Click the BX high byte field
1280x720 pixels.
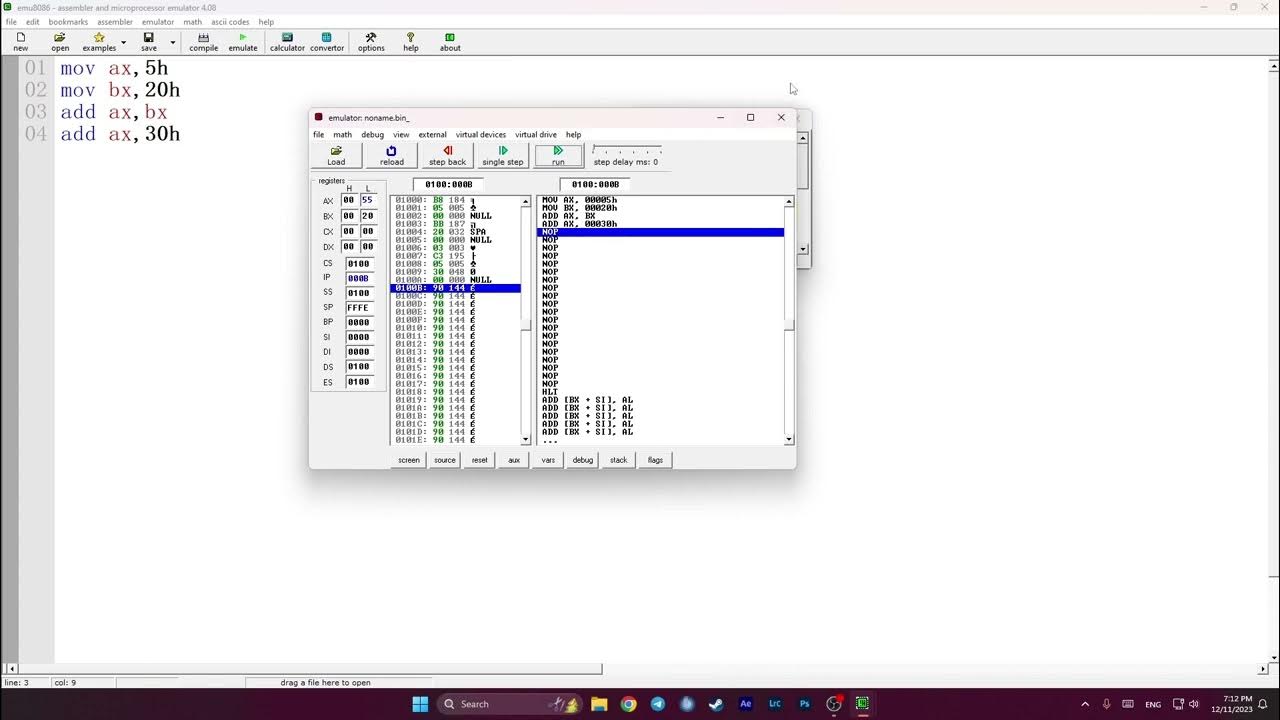point(349,216)
